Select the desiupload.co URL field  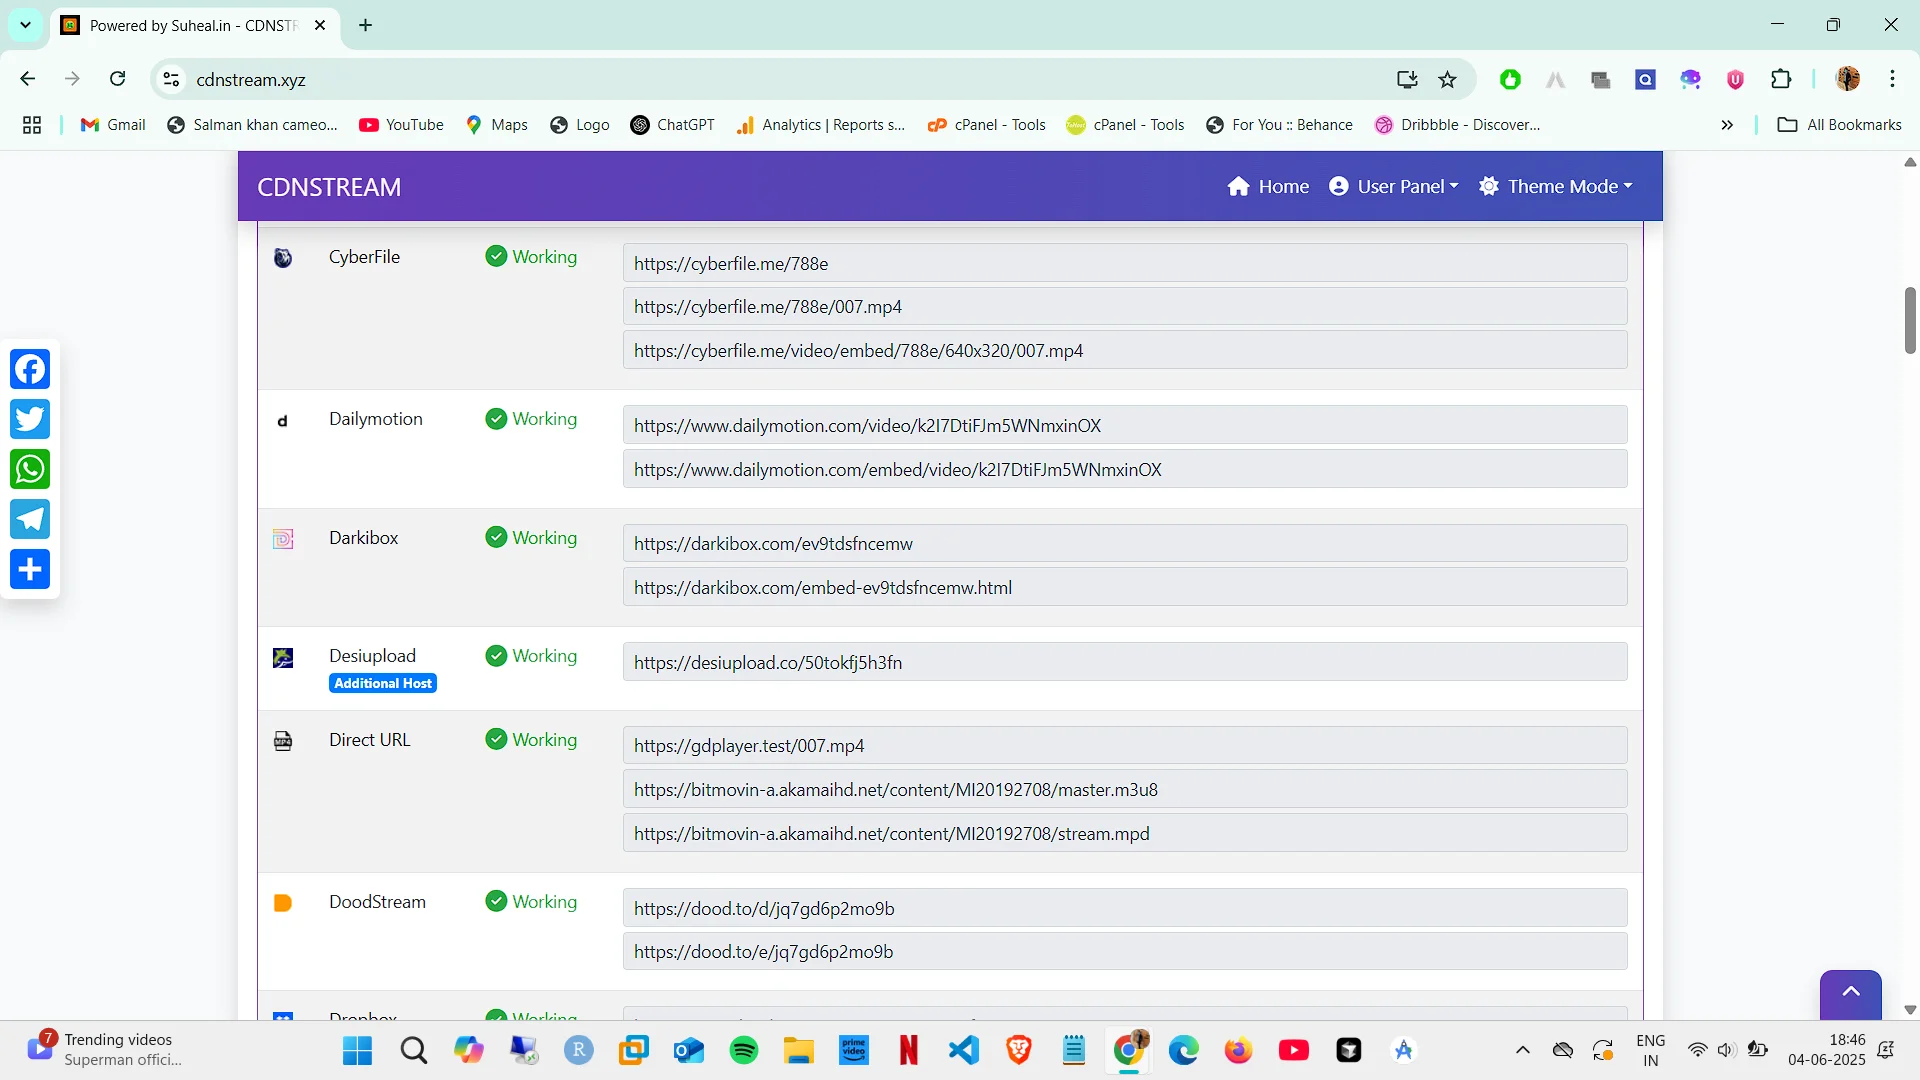[x=1125, y=662]
